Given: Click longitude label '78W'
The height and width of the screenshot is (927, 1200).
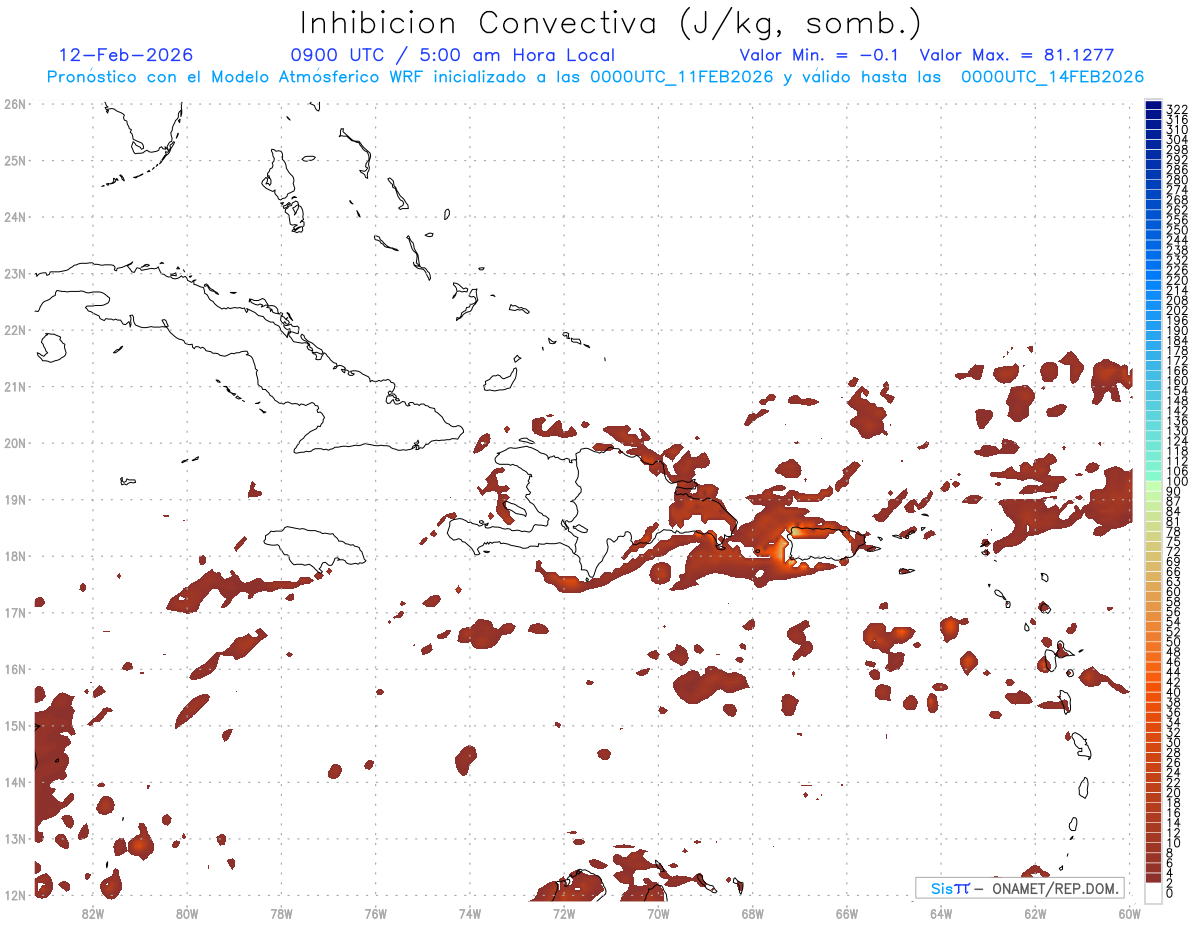Looking at the screenshot, I should click(x=281, y=913).
